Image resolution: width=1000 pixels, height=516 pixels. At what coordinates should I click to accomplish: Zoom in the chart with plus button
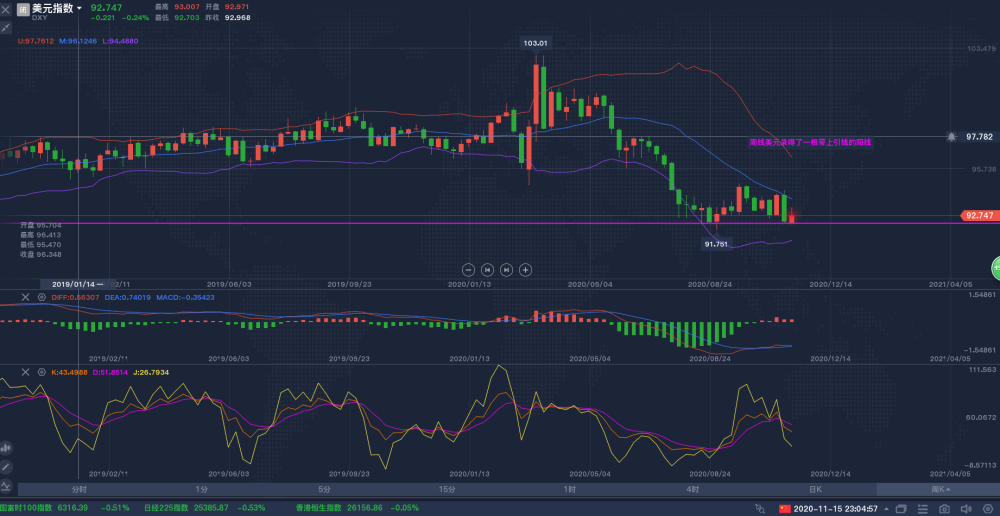coord(525,269)
